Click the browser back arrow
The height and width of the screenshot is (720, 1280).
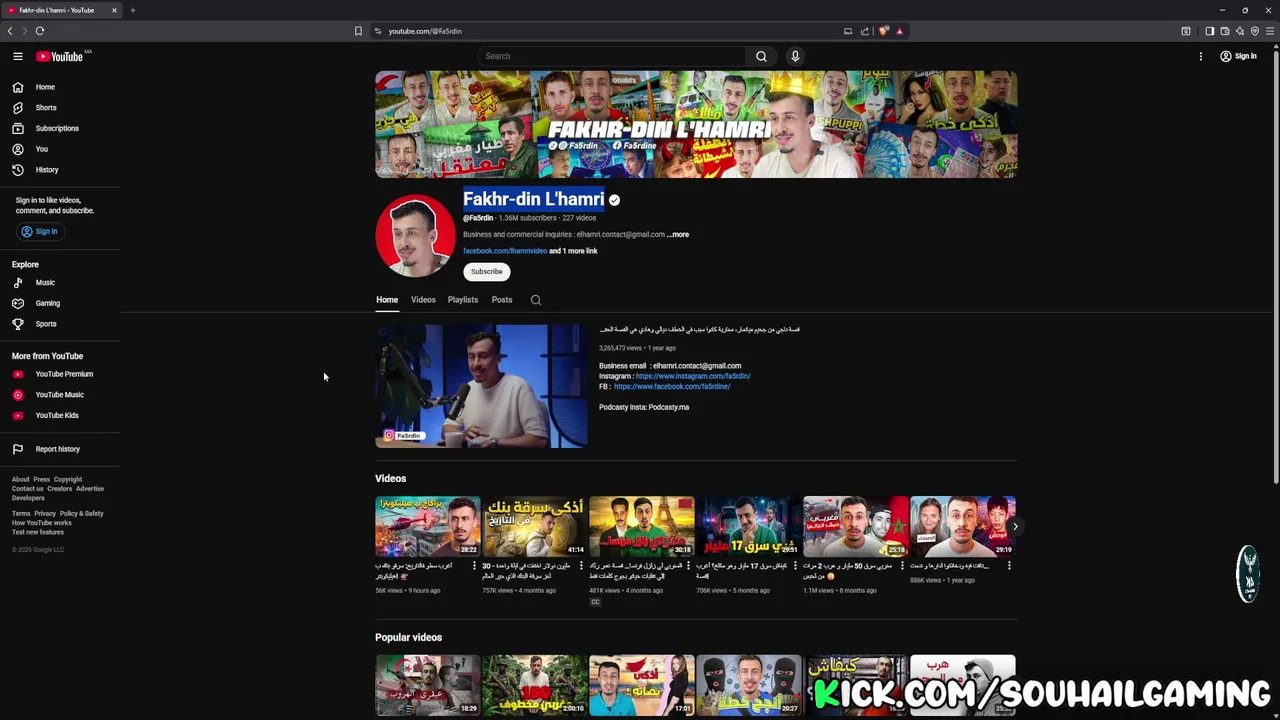[x=10, y=31]
